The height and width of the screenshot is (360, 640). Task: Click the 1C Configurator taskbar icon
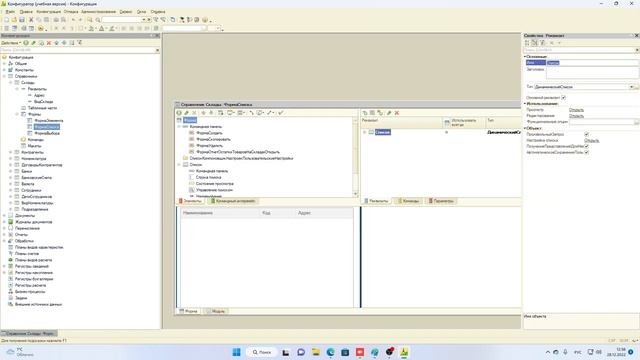[404, 352]
